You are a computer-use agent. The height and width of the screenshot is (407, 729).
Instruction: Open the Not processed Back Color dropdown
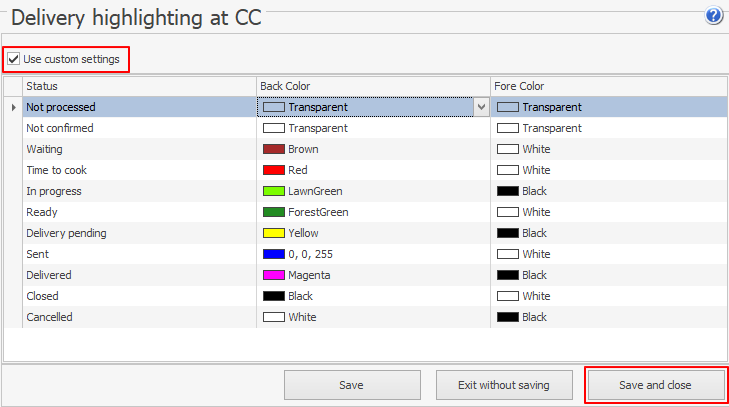(x=482, y=107)
